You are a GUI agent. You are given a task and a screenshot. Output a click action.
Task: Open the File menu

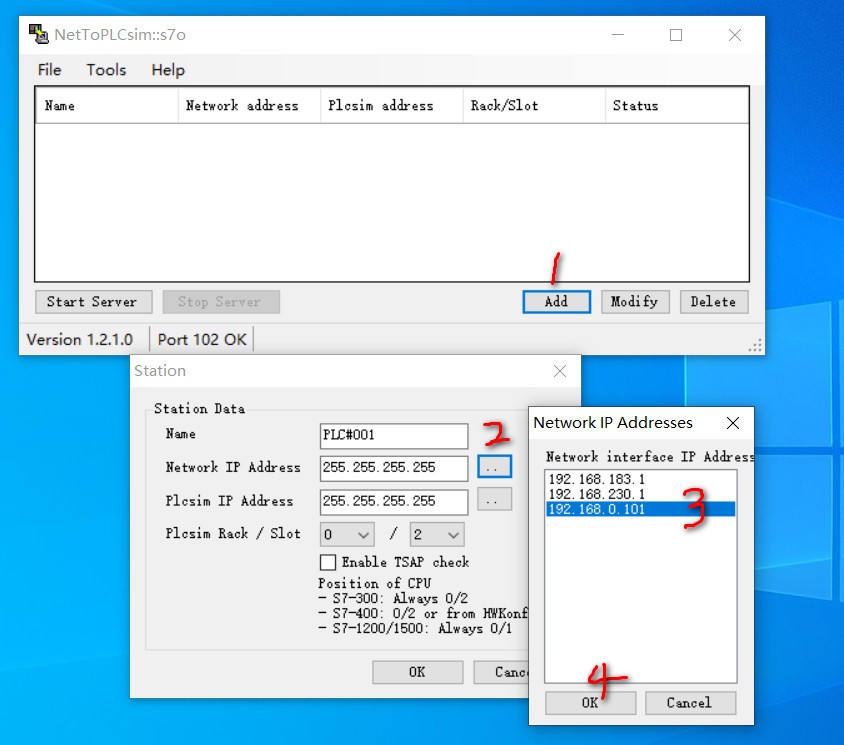49,70
